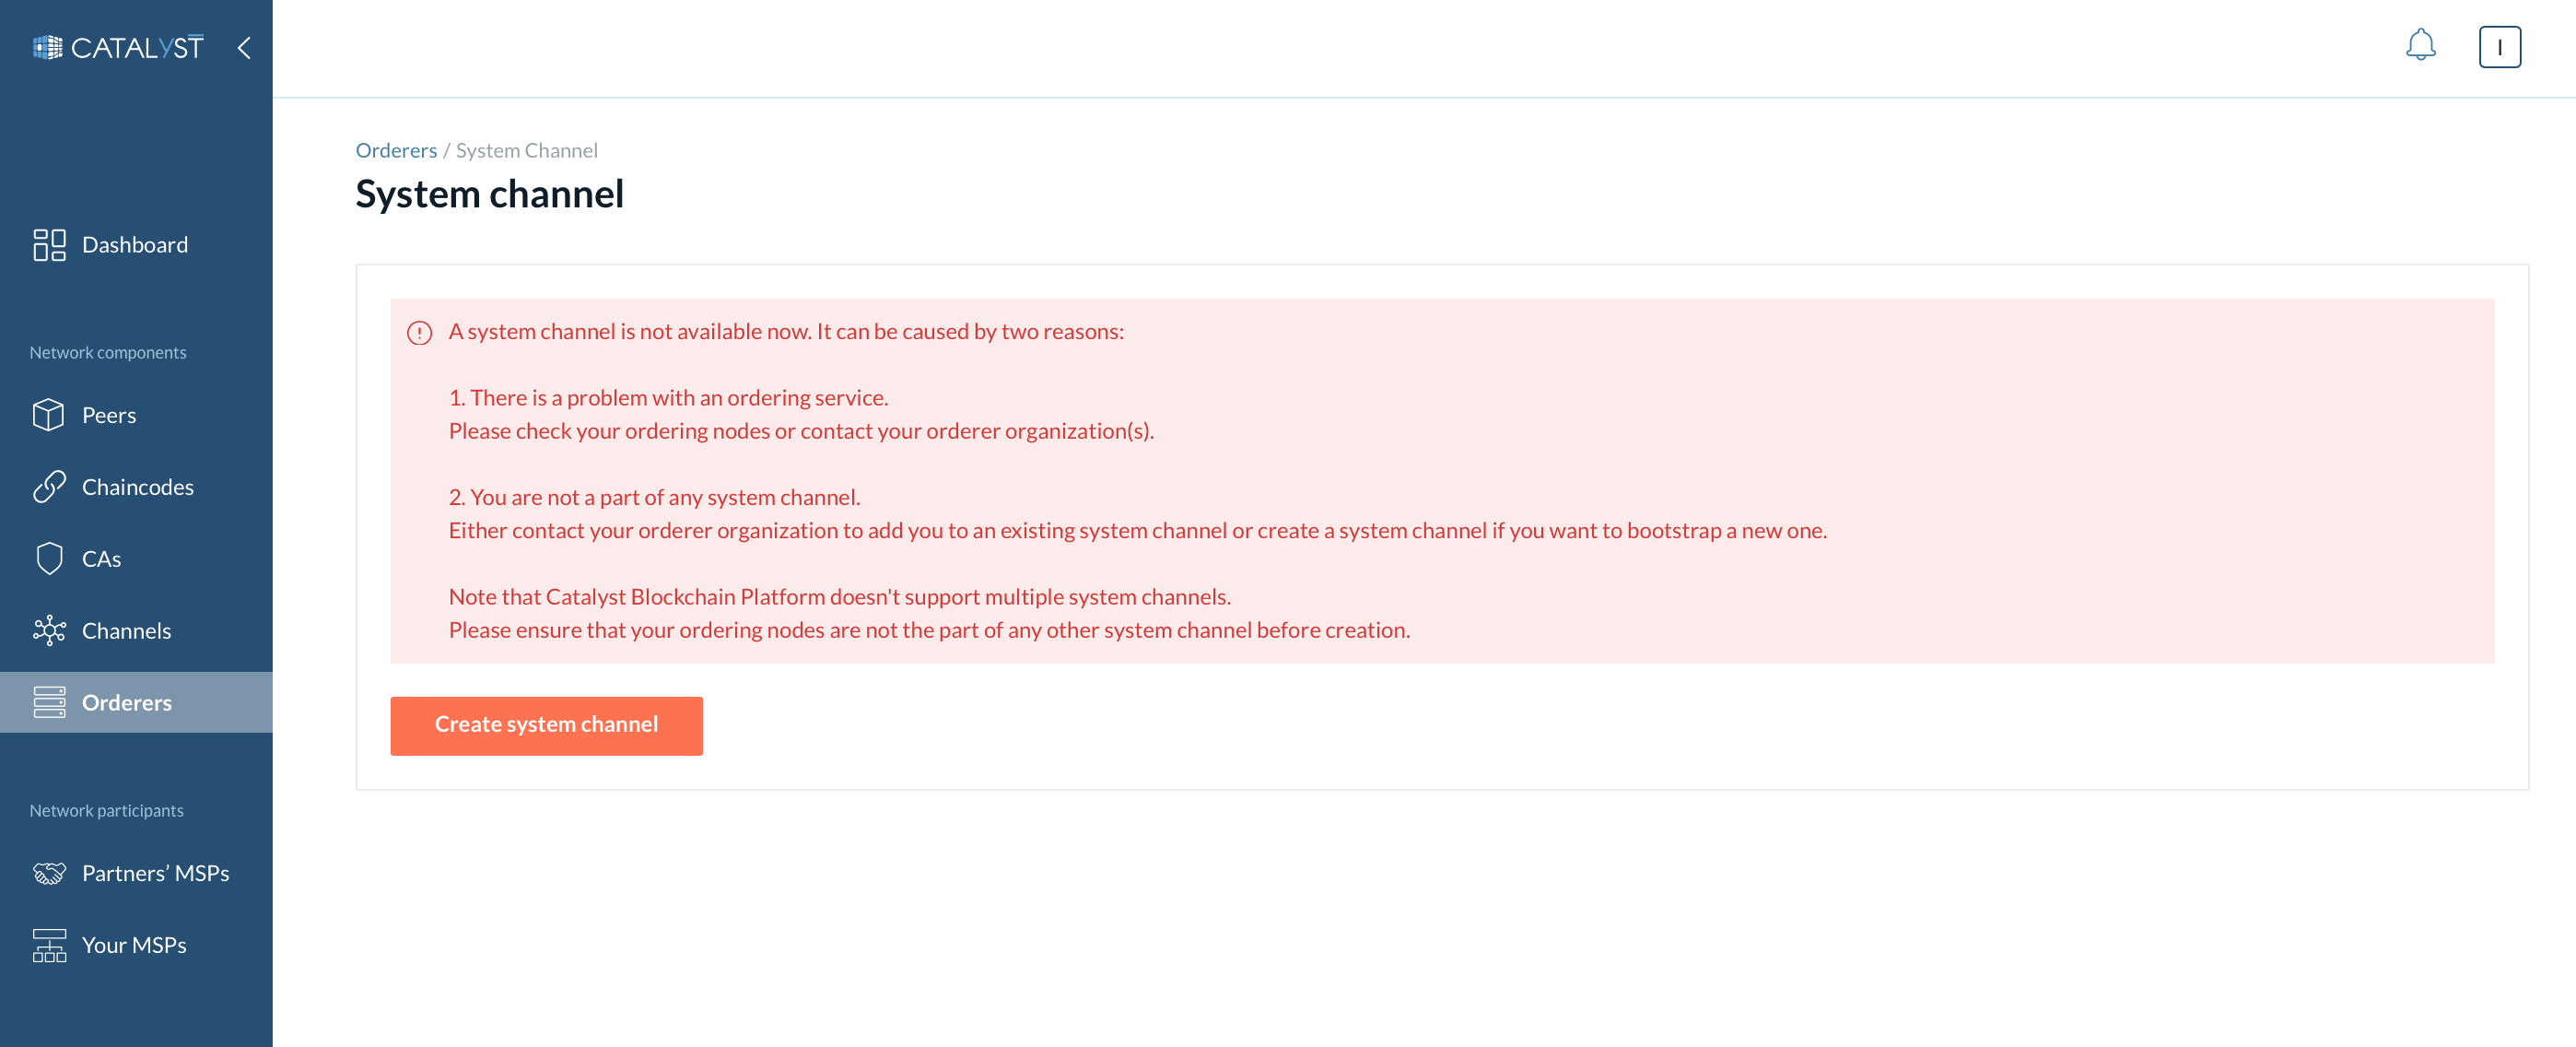Toggle the sidebar collapse arrow

(243, 48)
